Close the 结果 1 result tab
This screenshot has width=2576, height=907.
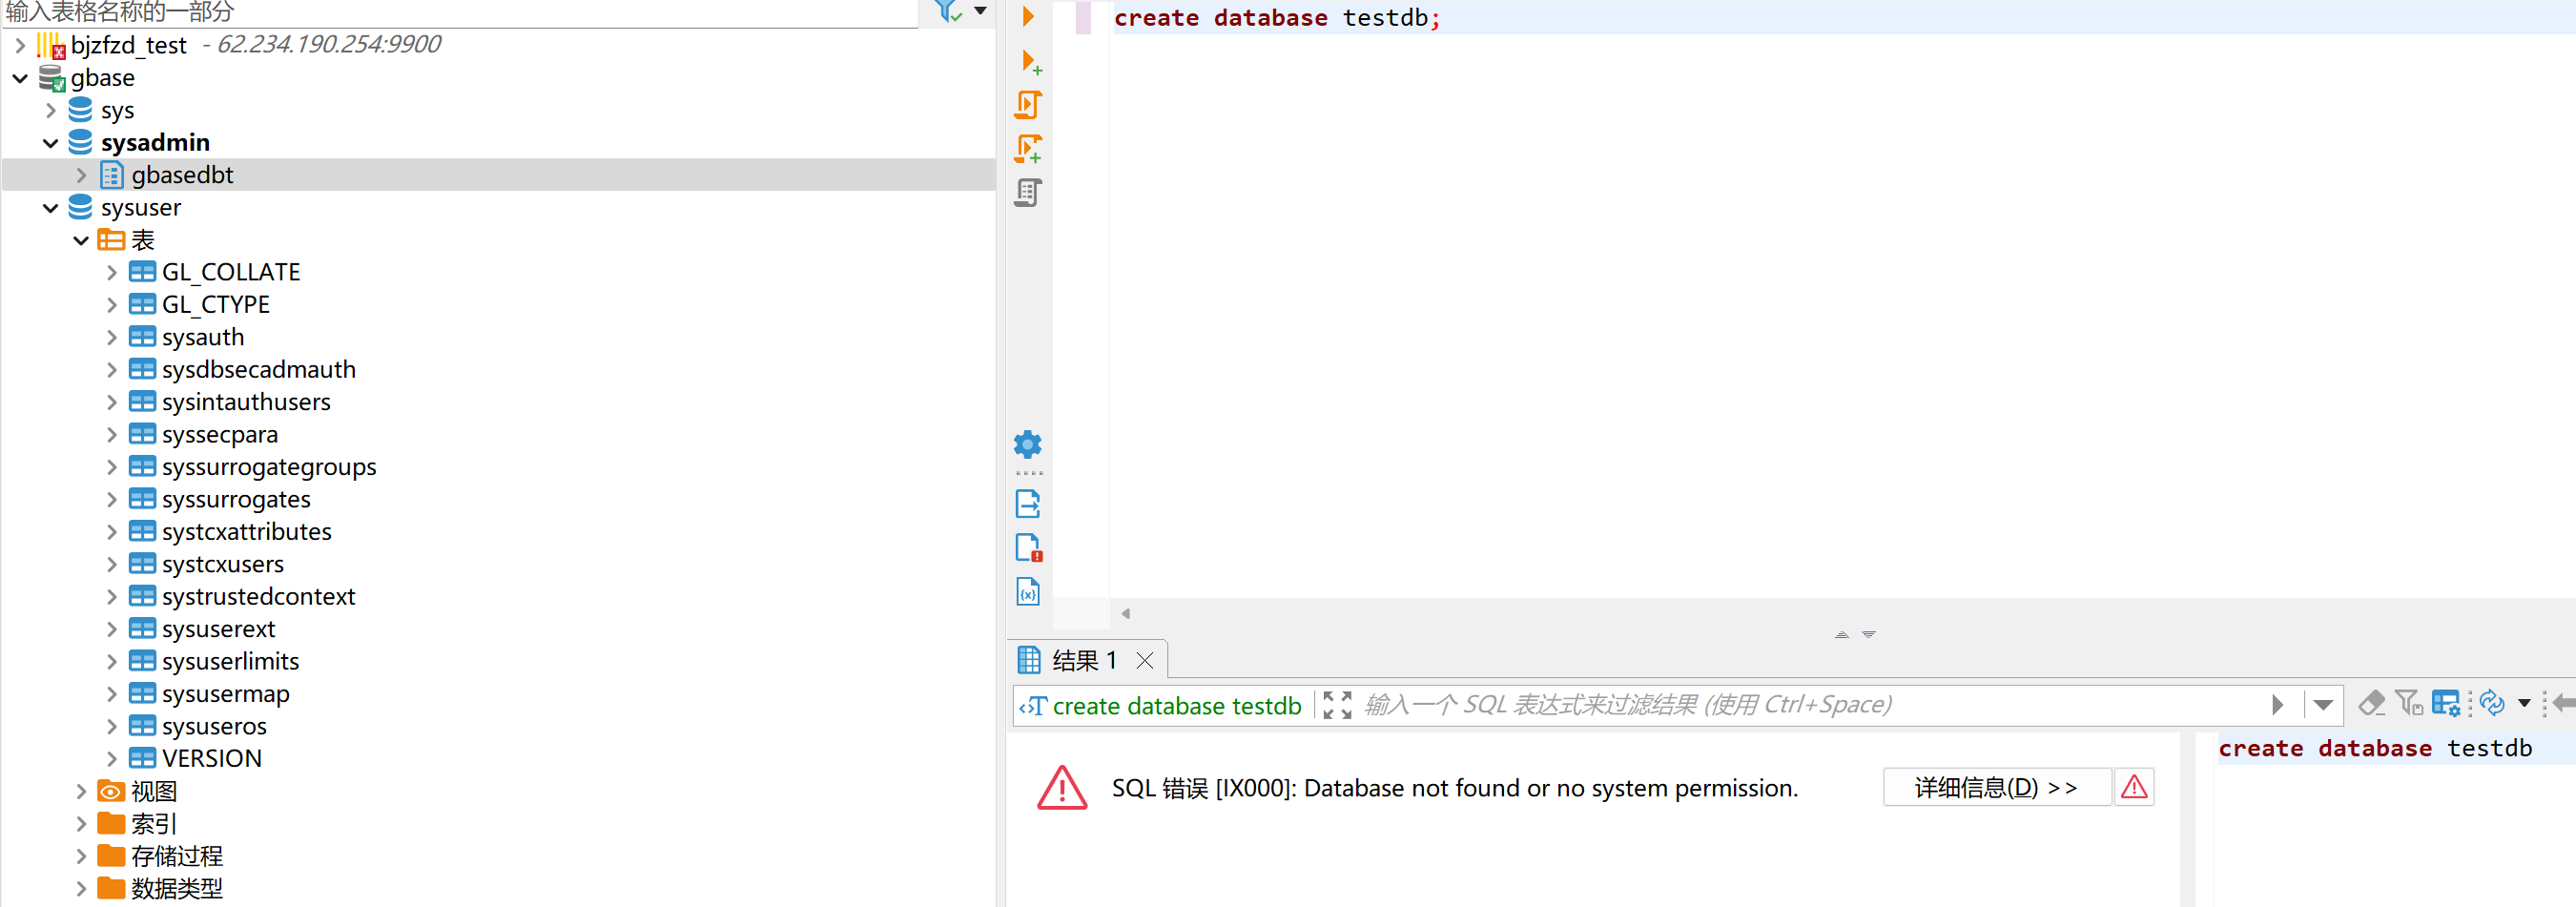[1146, 660]
